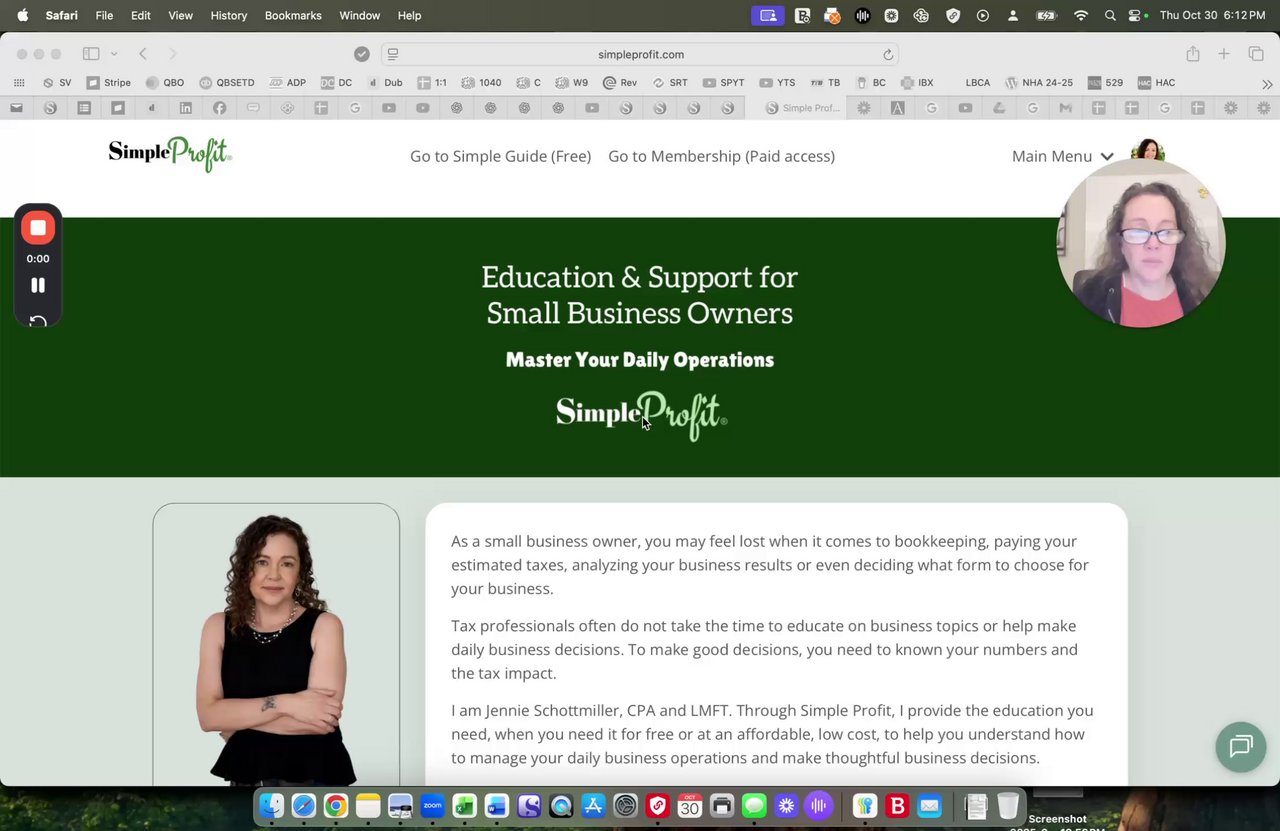Click the privacy shield check icon
Viewport: 1280px width, 831px height.
(x=362, y=54)
